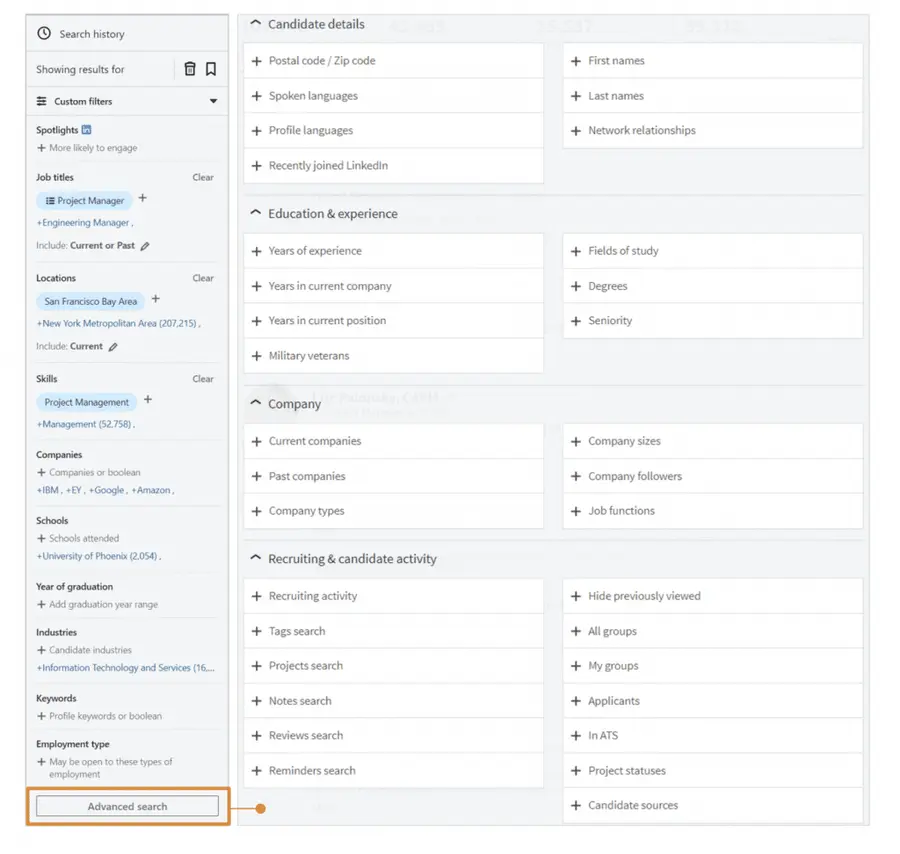Toggle the Project Manager job title filter
The height and width of the screenshot is (854, 900).
pyautogui.click(x=84, y=200)
